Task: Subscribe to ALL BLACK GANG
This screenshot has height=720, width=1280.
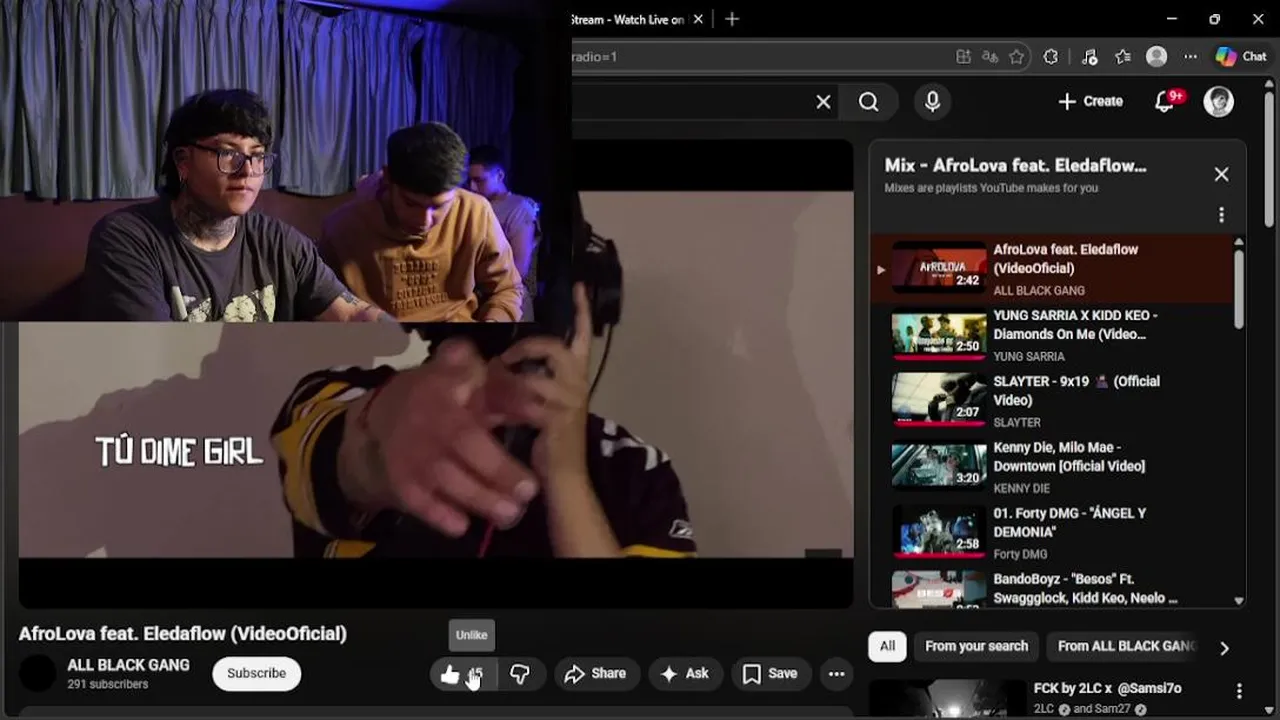Action: tap(256, 673)
